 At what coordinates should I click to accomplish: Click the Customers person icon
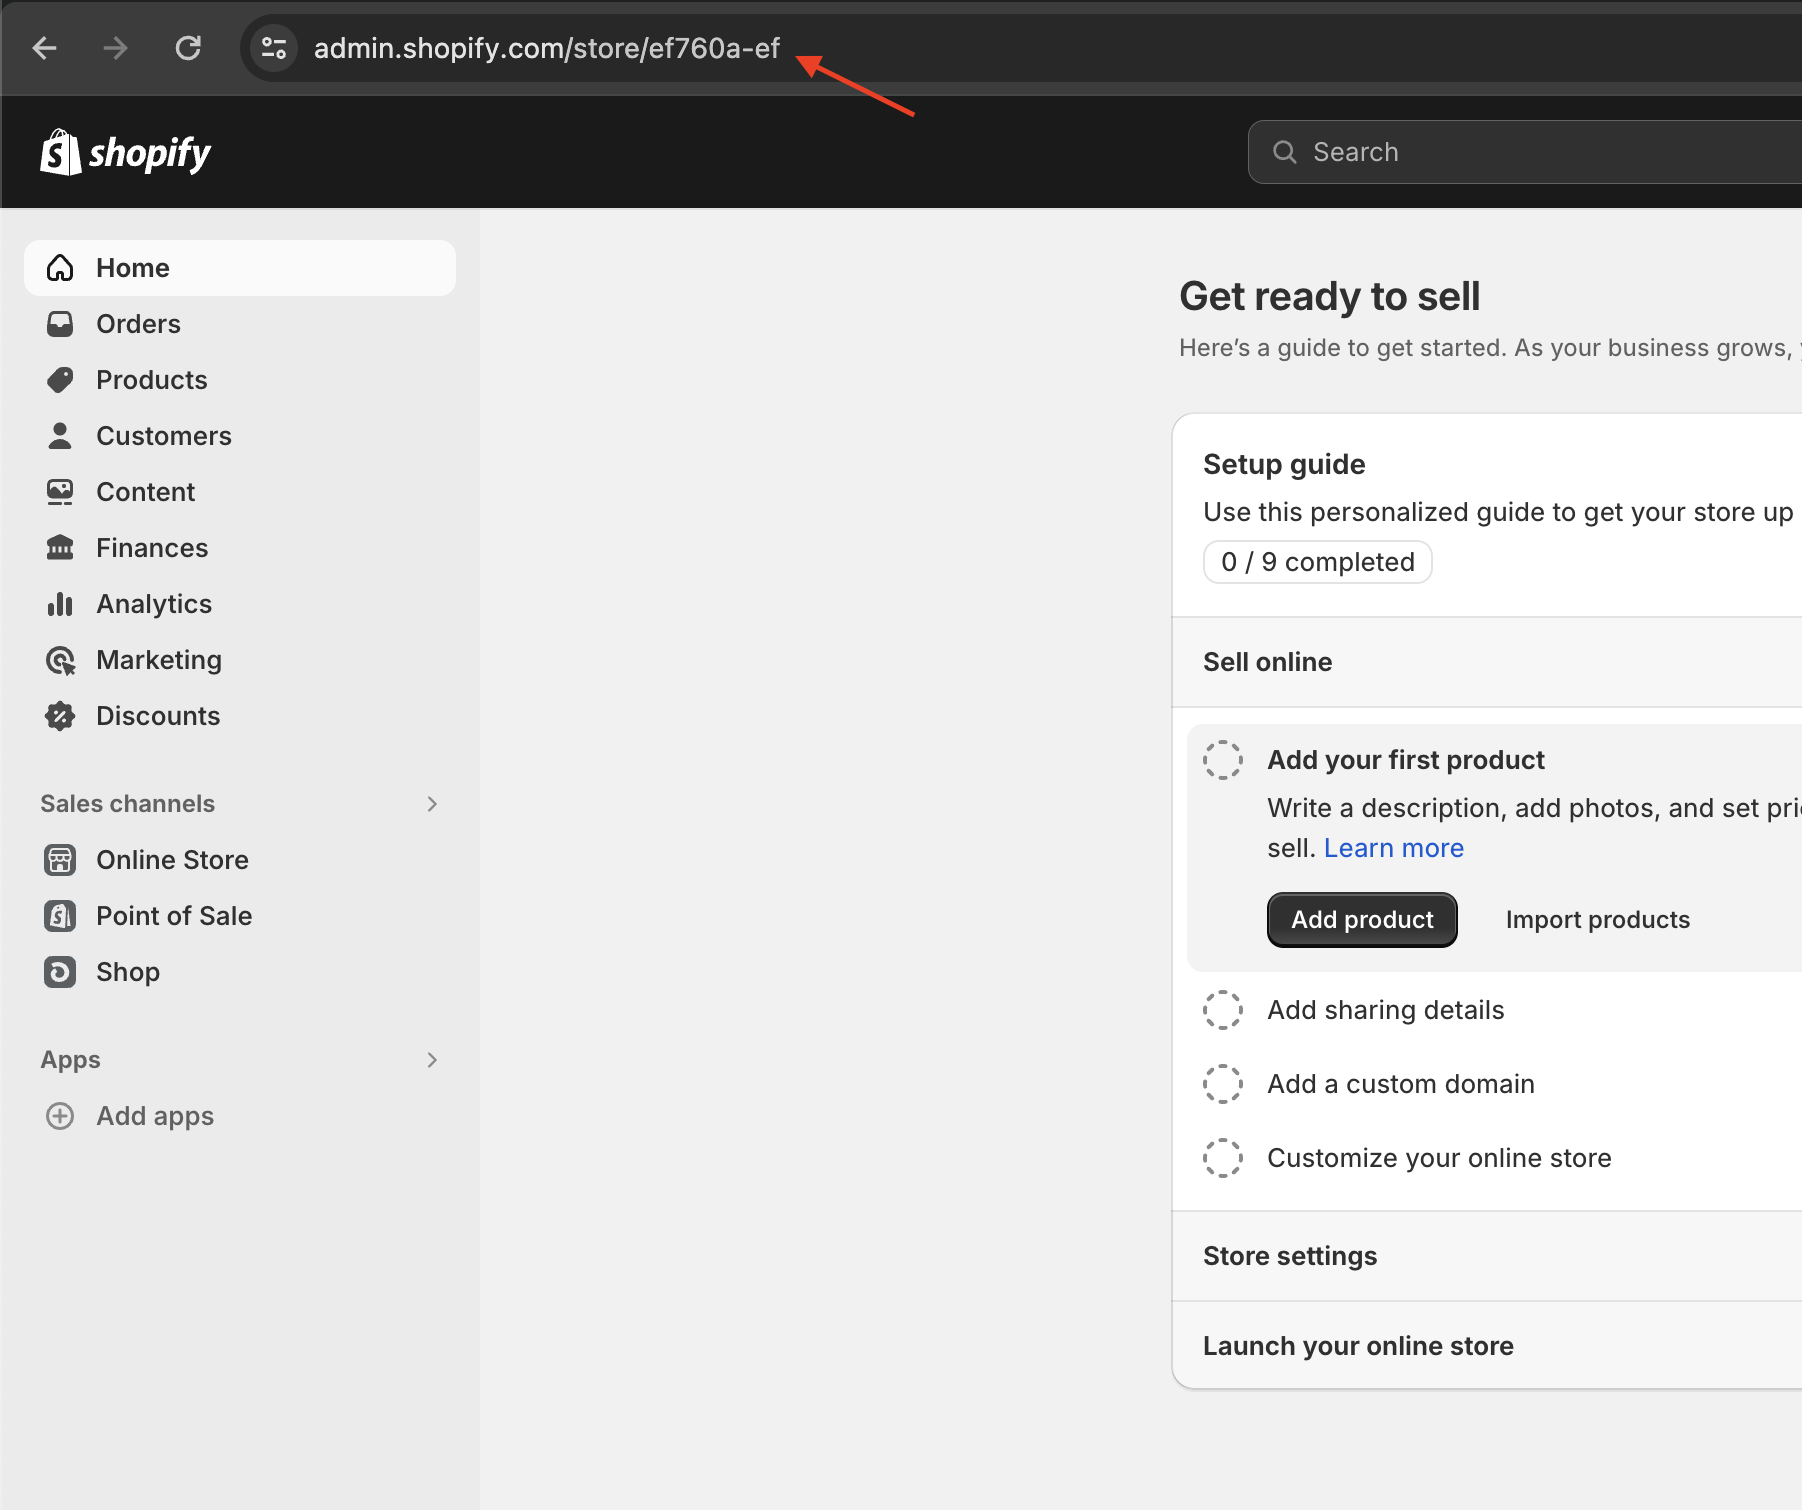coord(60,436)
